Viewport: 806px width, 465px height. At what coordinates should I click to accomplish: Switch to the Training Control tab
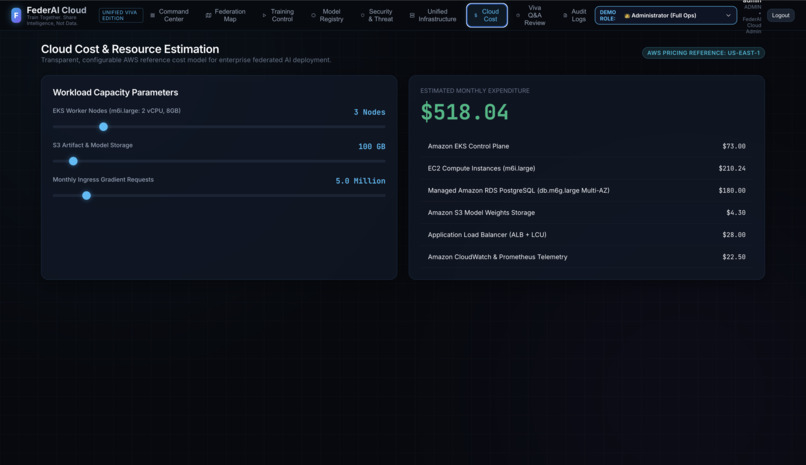(x=278, y=15)
